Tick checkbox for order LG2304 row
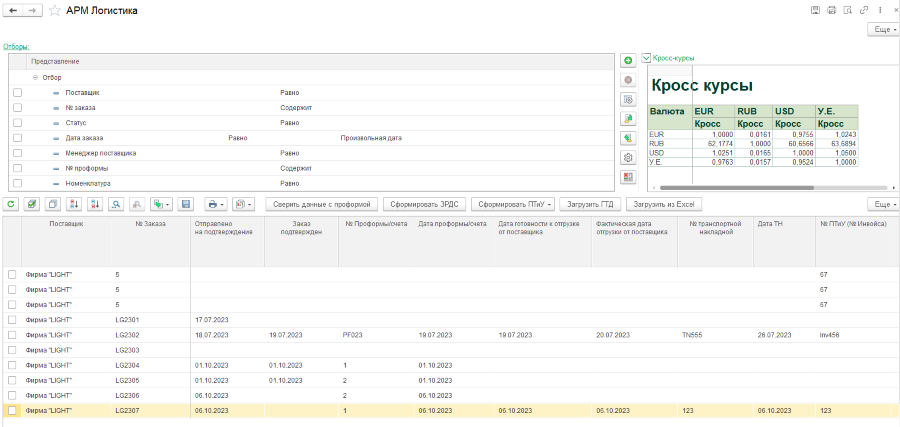The width and height of the screenshot is (900, 427). coord(12,365)
